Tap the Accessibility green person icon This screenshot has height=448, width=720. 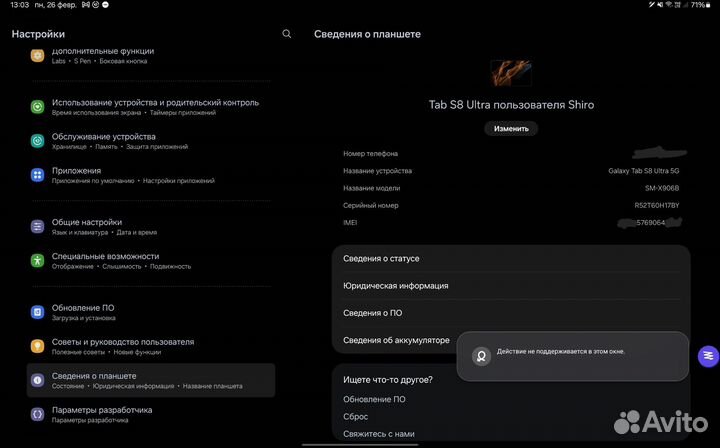(37, 261)
